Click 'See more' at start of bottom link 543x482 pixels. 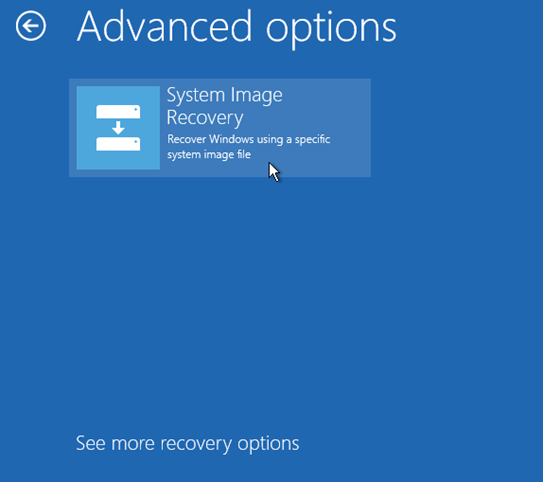coord(115,444)
